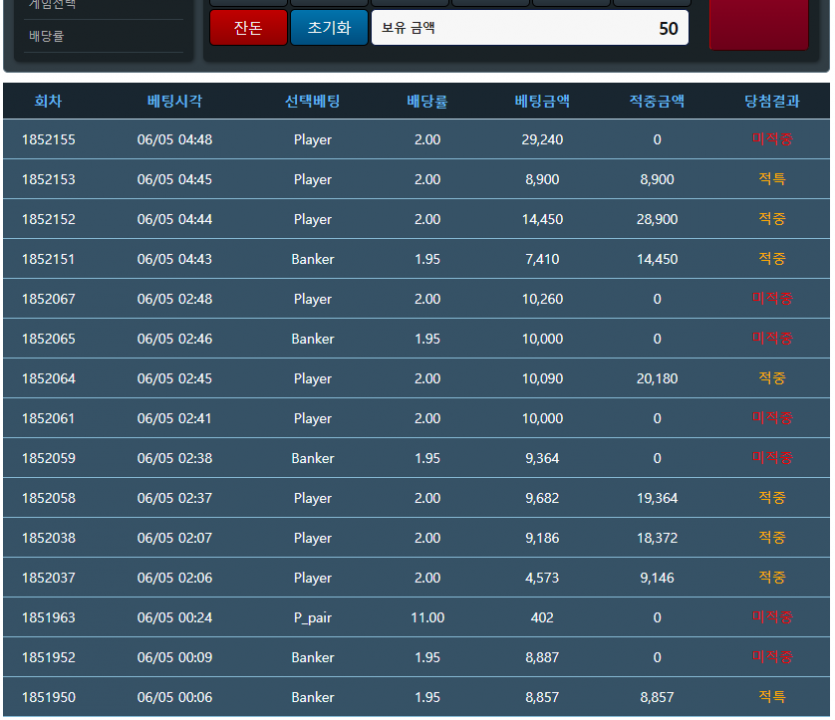Click the 미적중 result for round 1852065
The image size is (835, 720).
pyautogui.click(x=772, y=338)
